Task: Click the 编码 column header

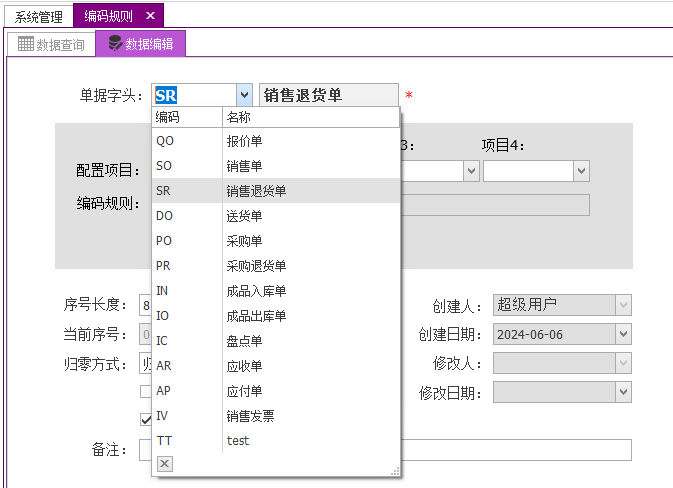Action: [x=187, y=117]
